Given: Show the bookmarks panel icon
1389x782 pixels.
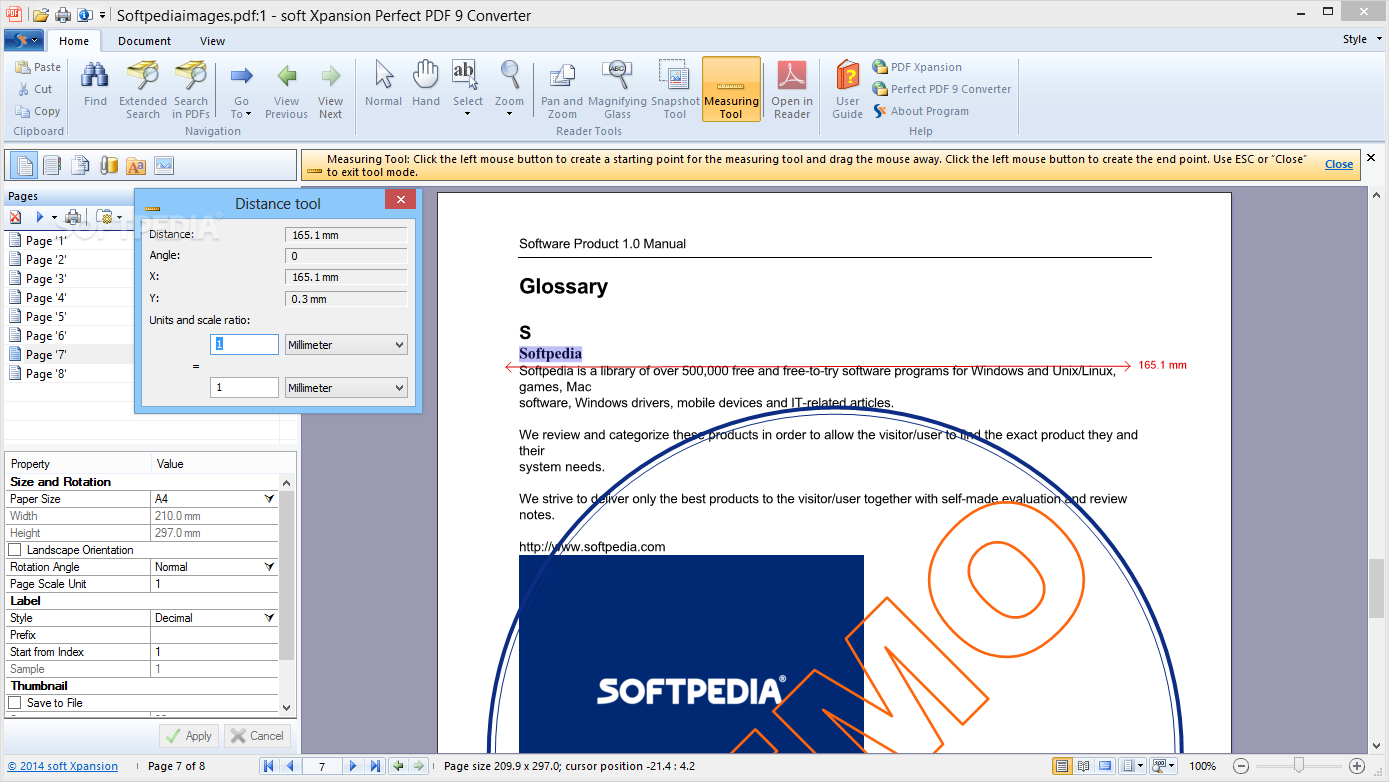Looking at the screenshot, I should point(52,165).
